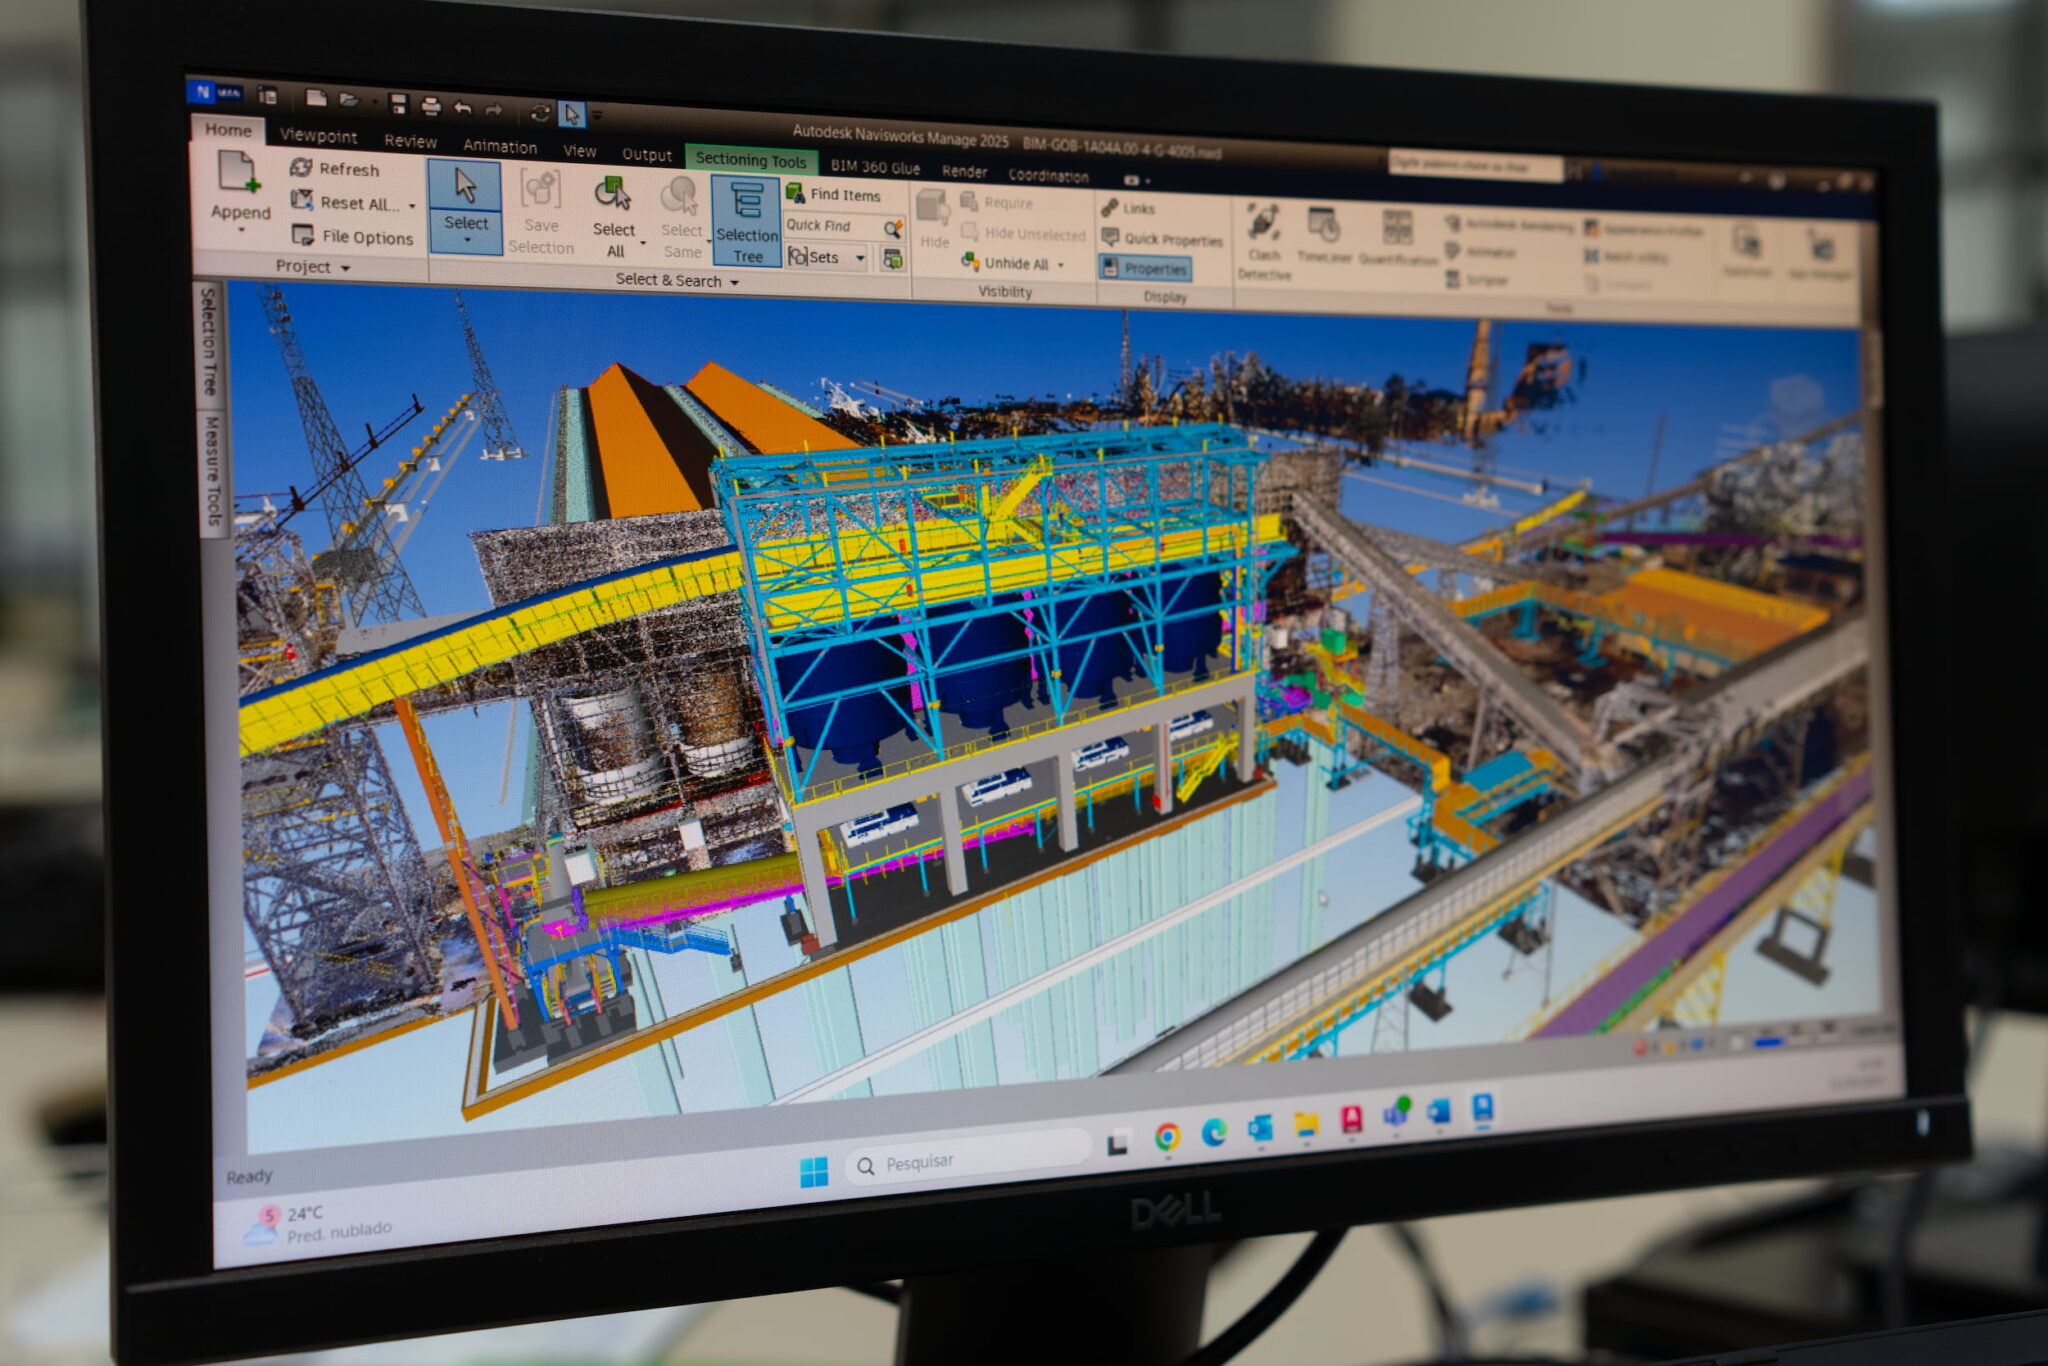Open Clash Detective tool
2048x1366 pixels.
pyautogui.click(x=1264, y=242)
